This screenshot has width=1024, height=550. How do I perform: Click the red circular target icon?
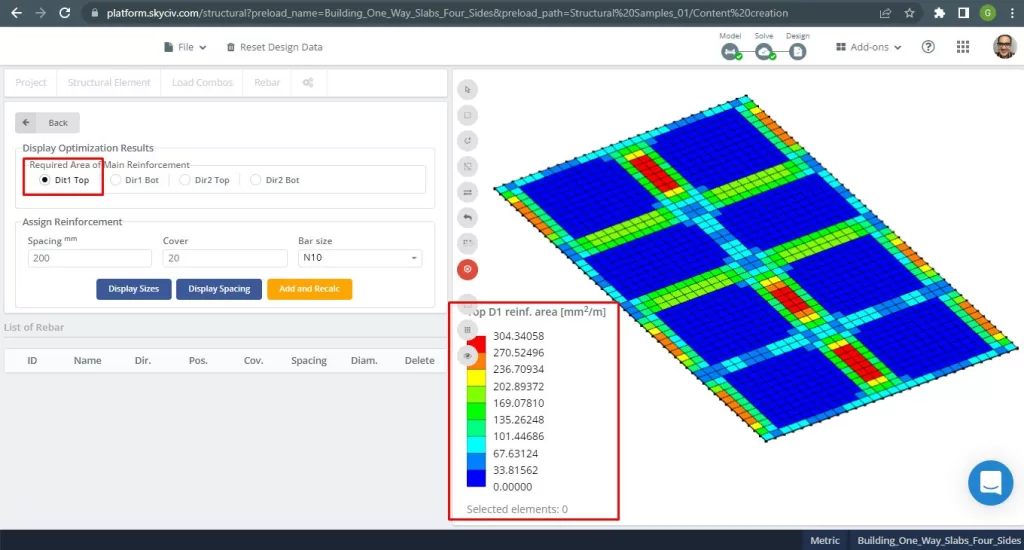(x=468, y=269)
